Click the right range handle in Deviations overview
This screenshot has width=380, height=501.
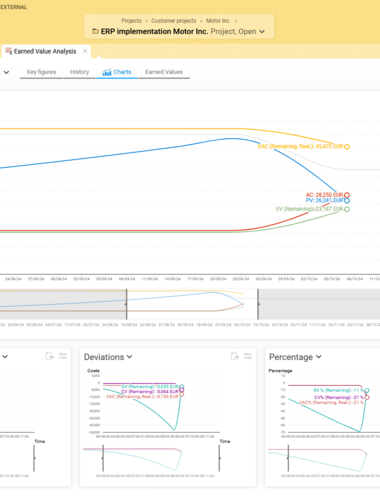[x=219, y=458]
